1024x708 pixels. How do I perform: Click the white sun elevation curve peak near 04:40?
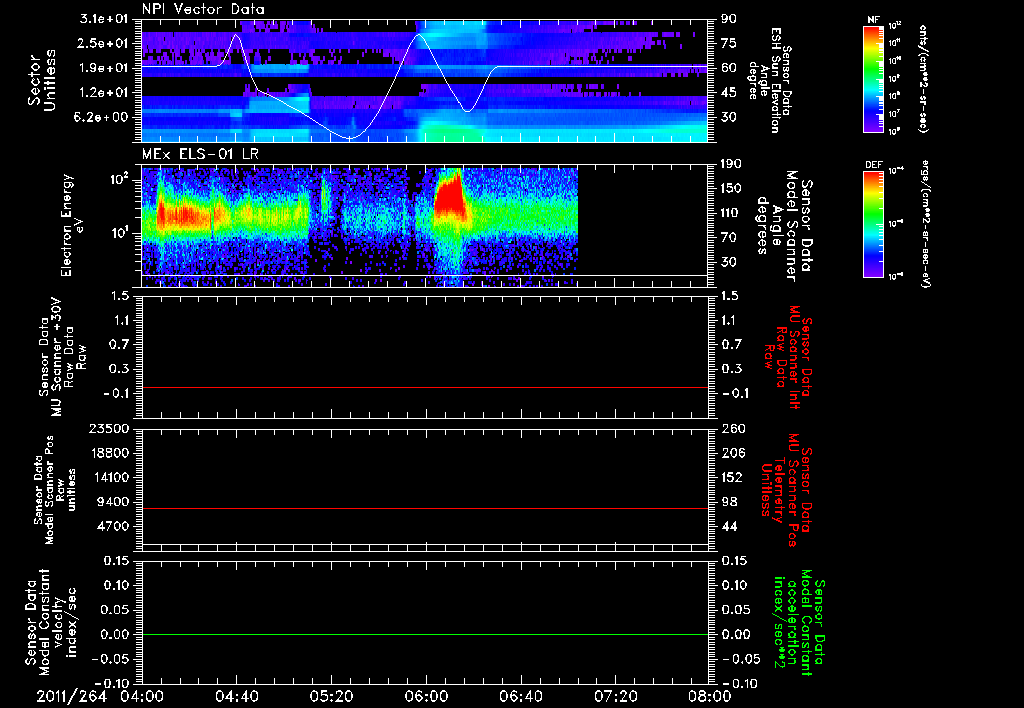click(x=236, y=35)
